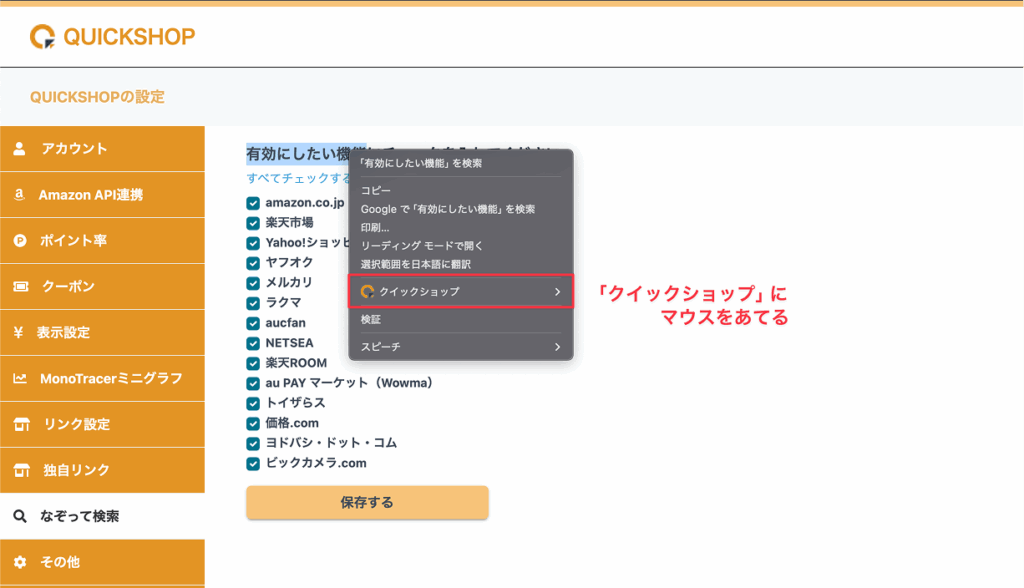Uncheck the ヨドバシ・ドット・コム checkbox
The height and width of the screenshot is (588, 1024).
click(253, 444)
